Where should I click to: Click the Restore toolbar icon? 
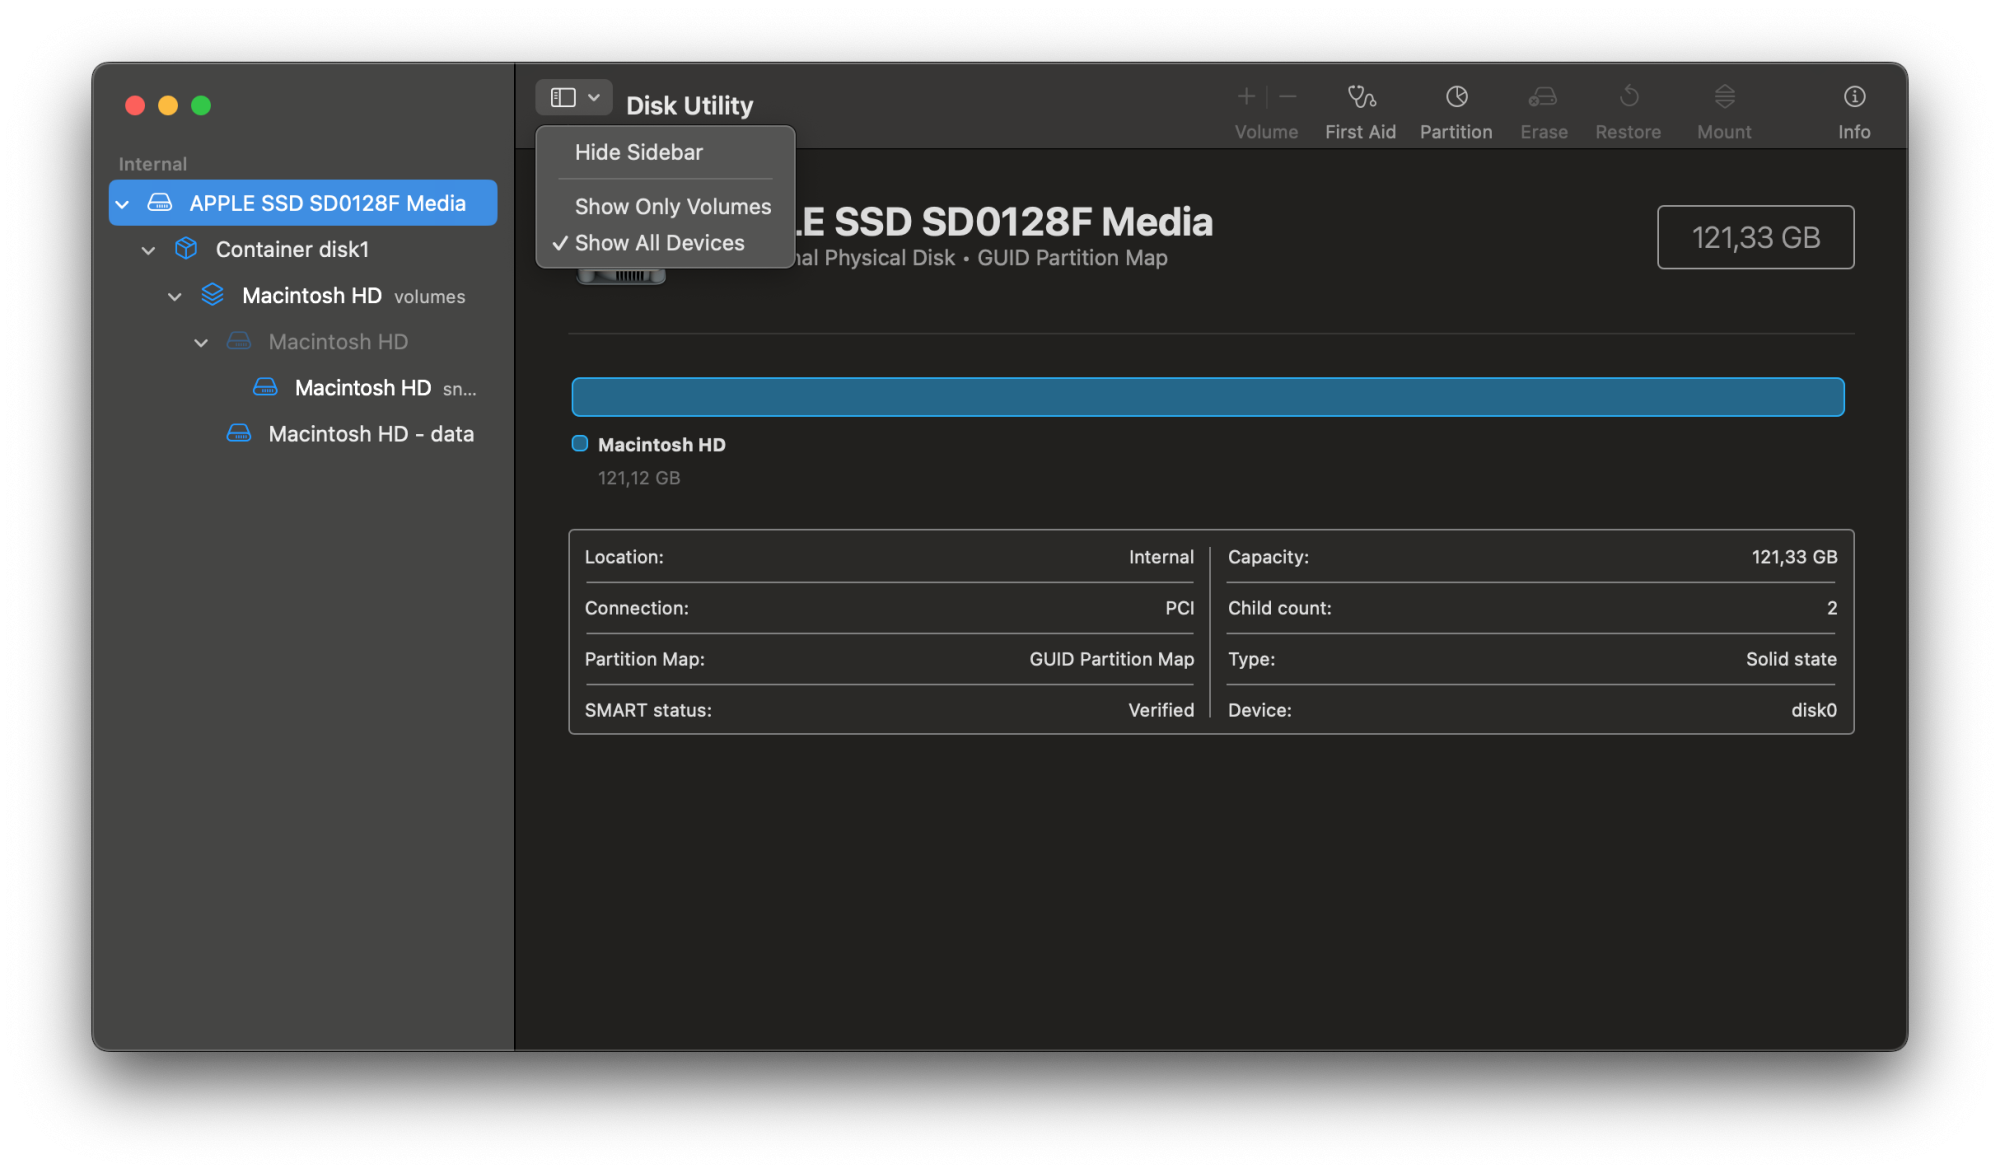coord(1627,97)
